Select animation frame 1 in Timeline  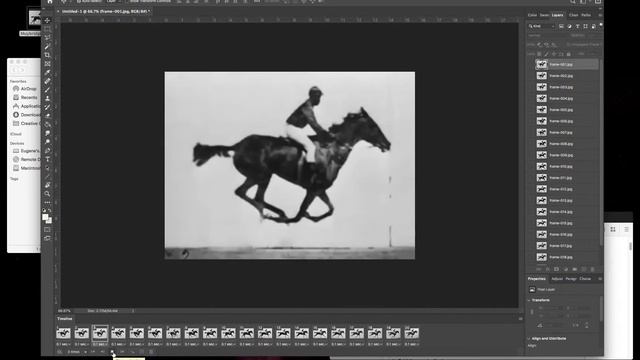[x=63, y=333]
